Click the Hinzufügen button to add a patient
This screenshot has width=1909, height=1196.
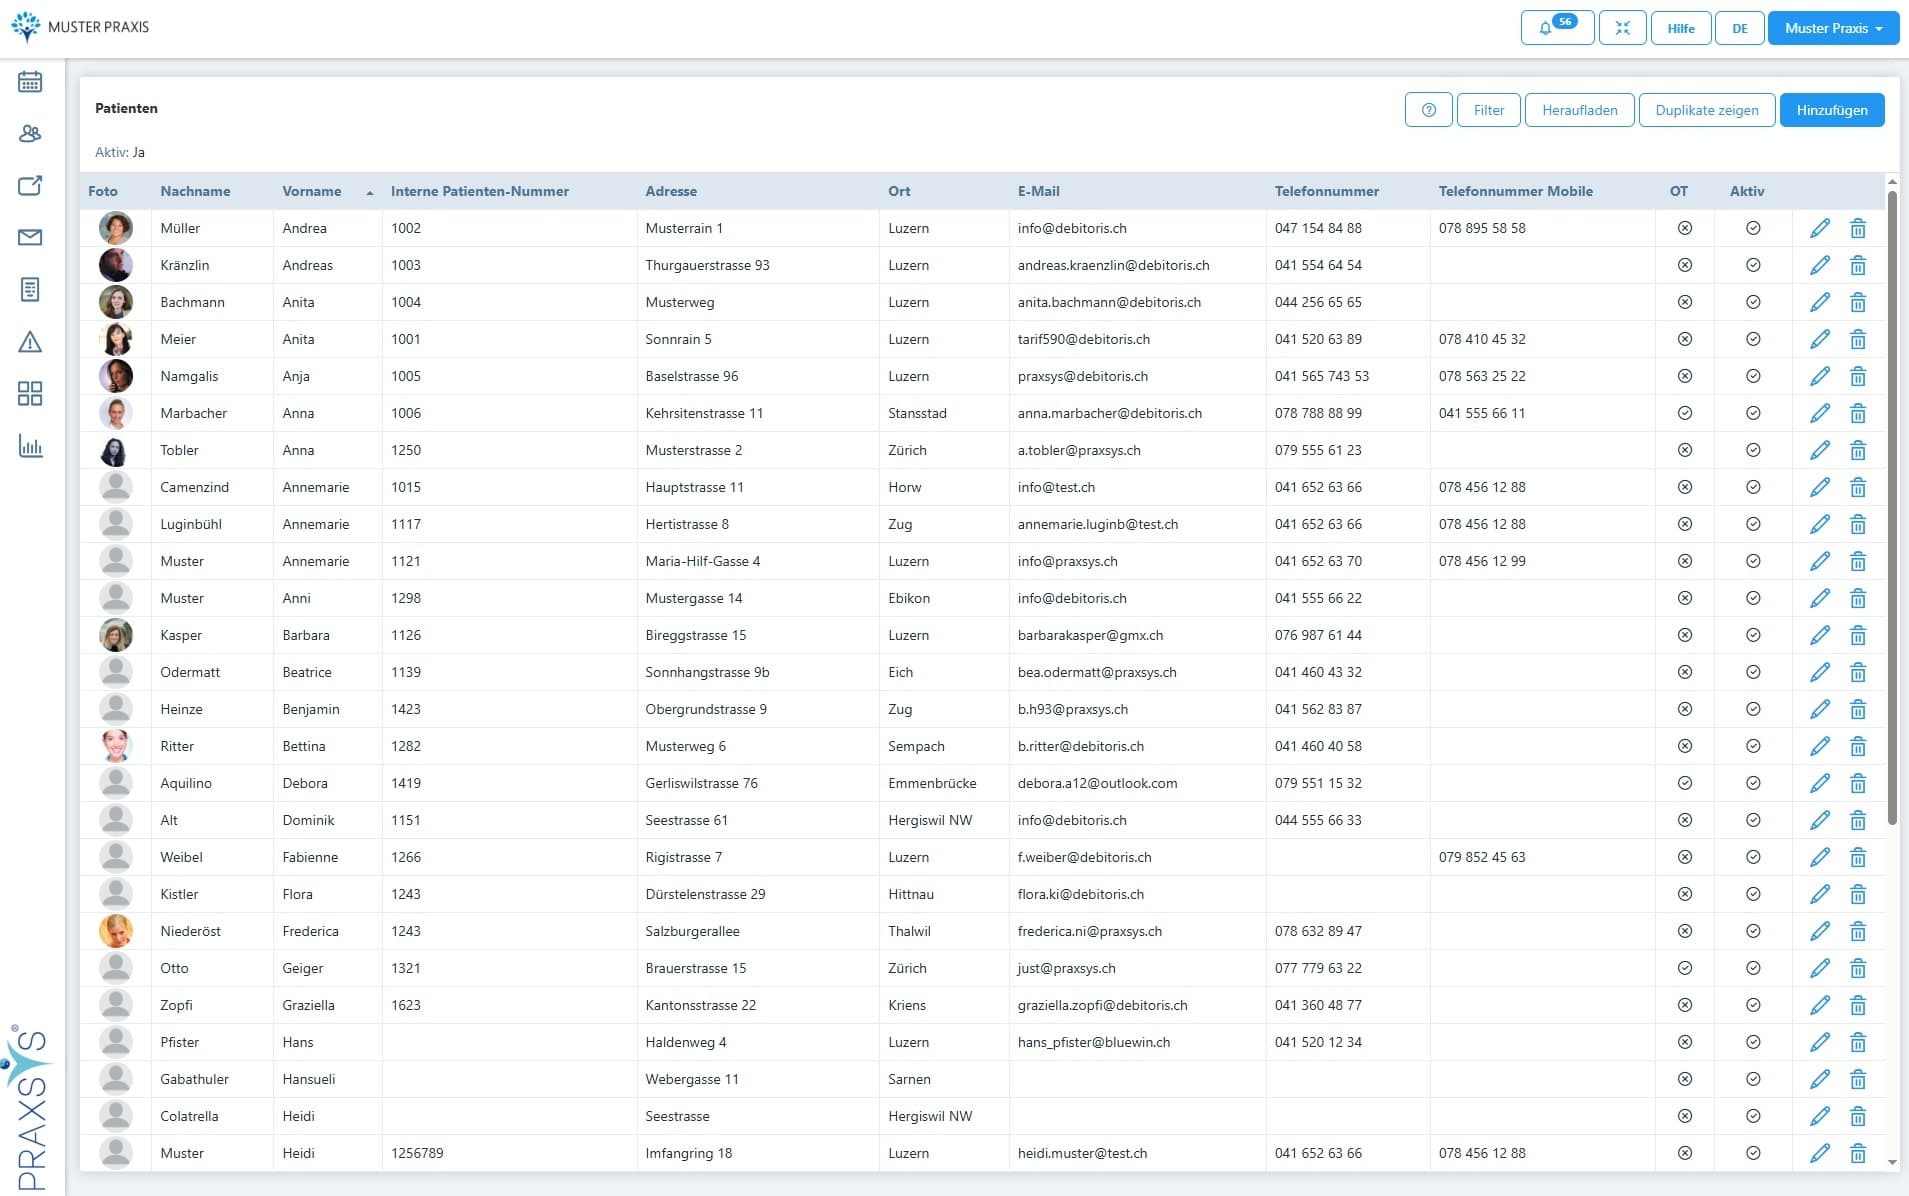click(x=1832, y=110)
